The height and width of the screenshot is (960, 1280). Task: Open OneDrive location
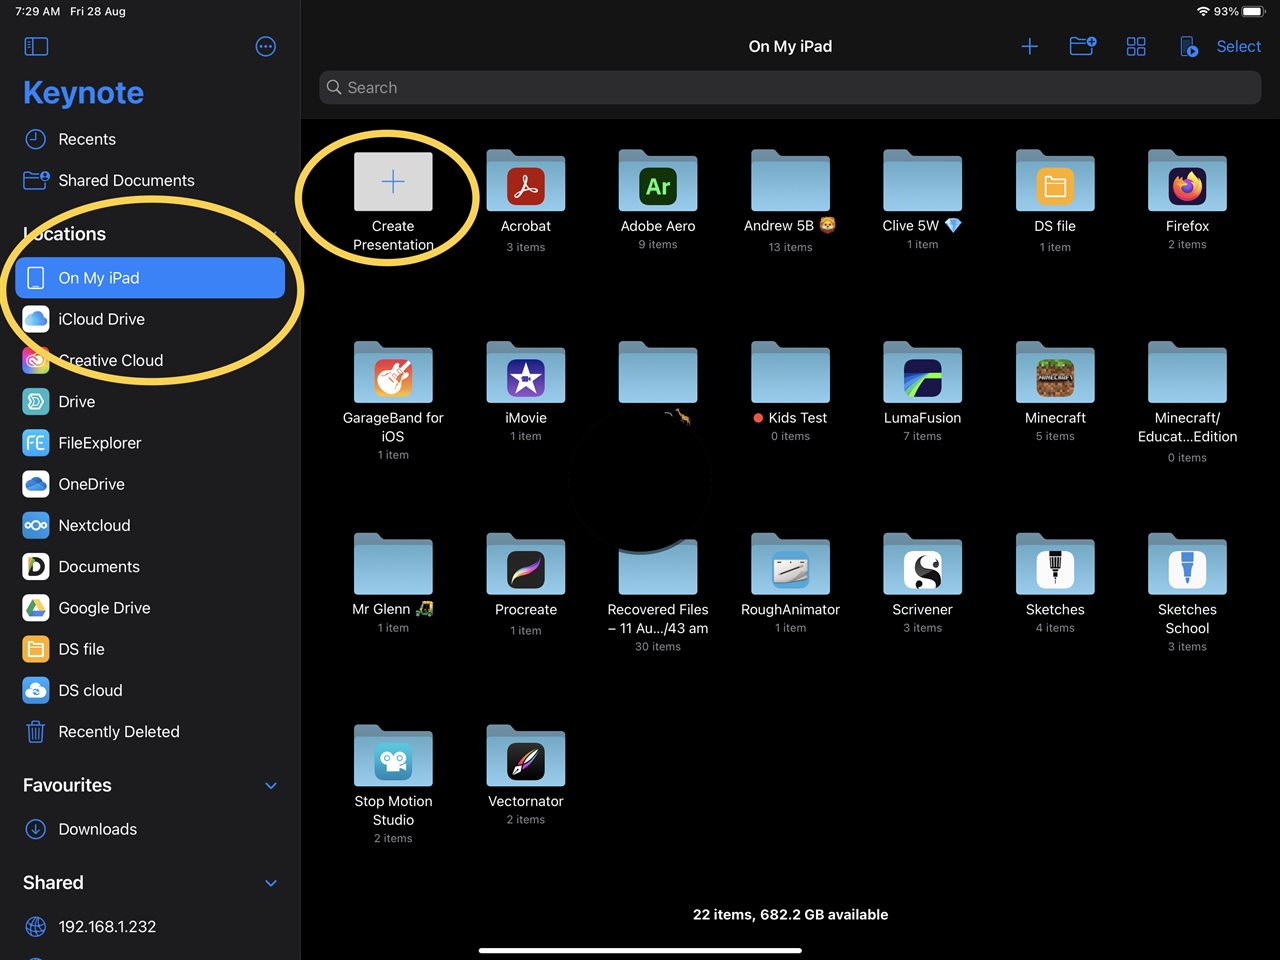[150, 484]
